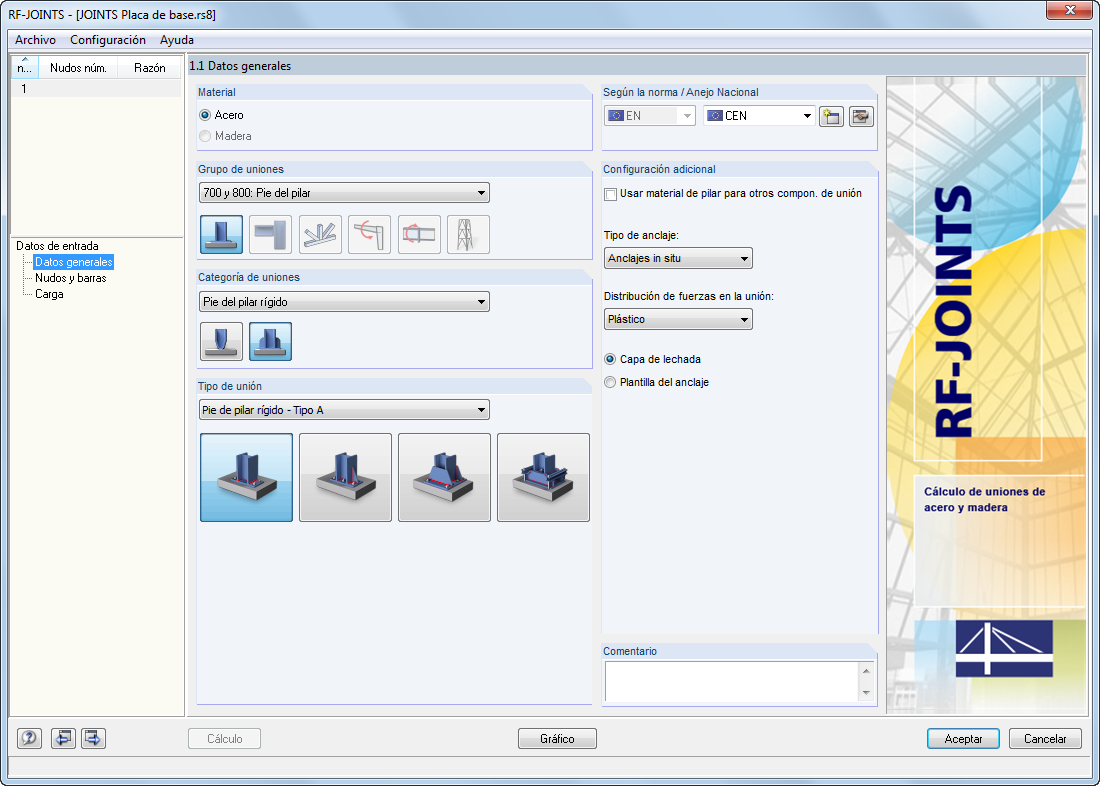Go to the previous input window icon

(x=63, y=738)
